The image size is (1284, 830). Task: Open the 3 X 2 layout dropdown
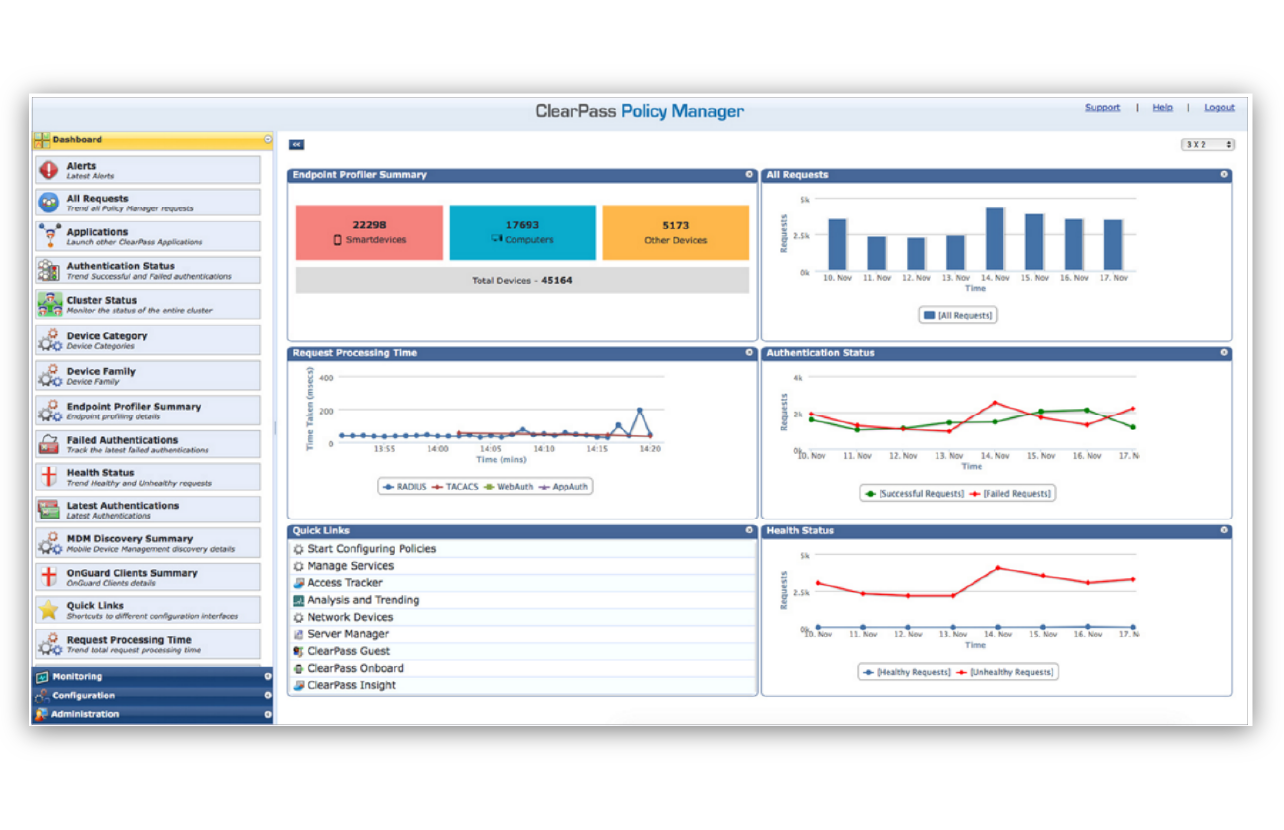pyautogui.click(x=1208, y=145)
